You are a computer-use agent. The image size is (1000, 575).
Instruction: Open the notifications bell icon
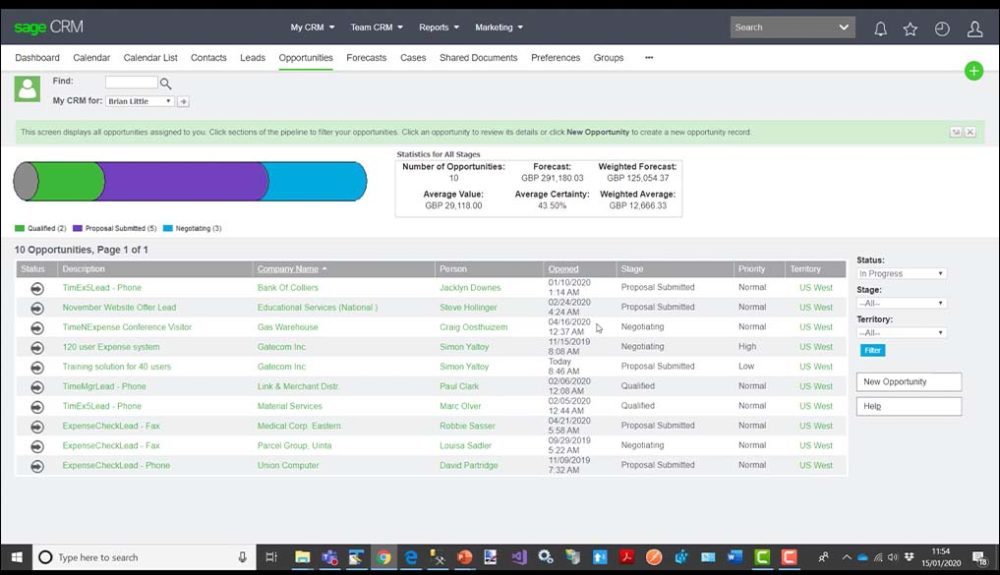coord(880,29)
